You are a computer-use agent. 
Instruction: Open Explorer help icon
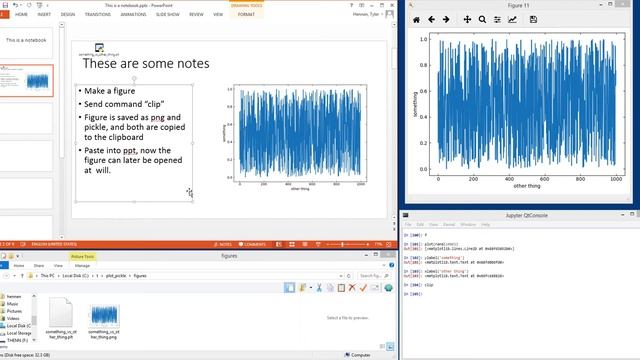[391, 265]
